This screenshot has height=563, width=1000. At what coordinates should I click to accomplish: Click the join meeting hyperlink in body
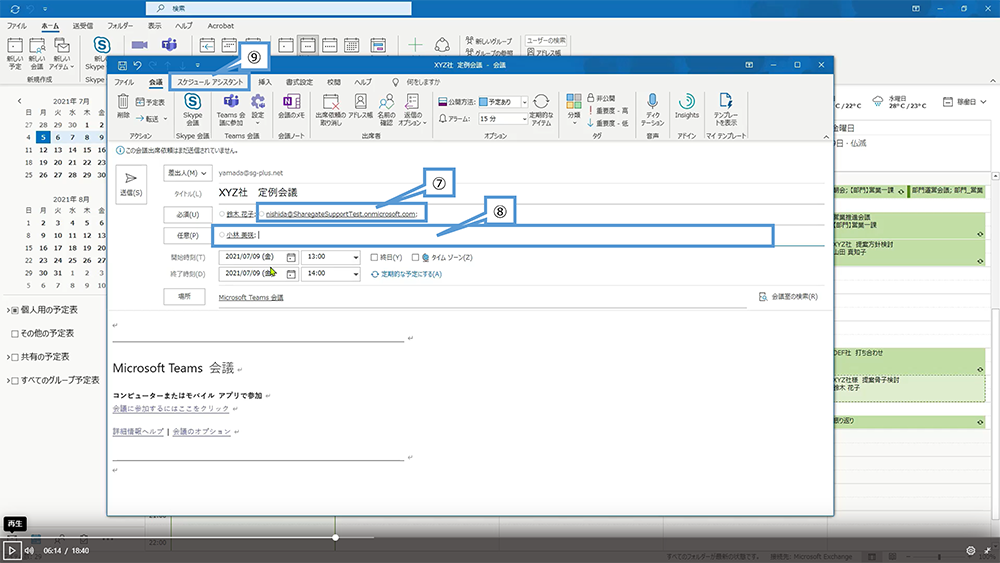pos(170,409)
